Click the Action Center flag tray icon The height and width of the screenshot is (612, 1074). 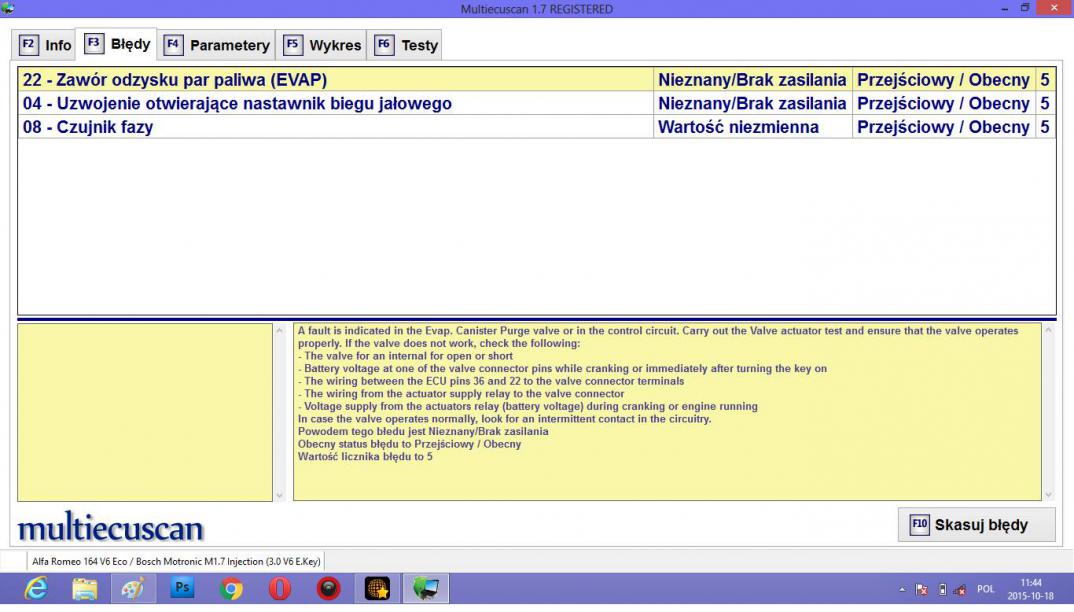tap(924, 592)
